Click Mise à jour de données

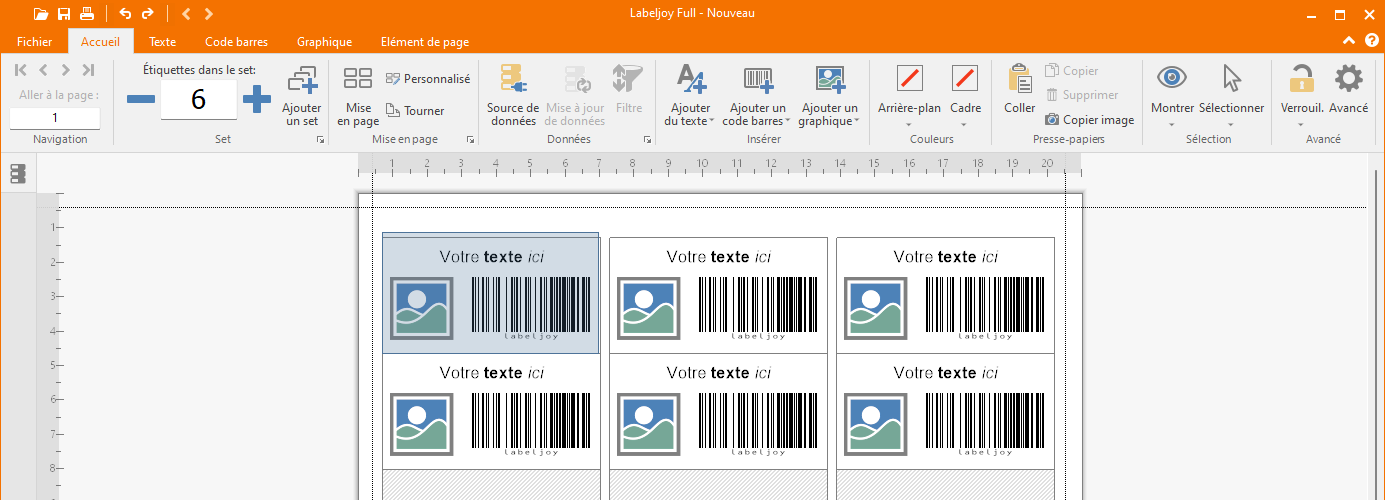[x=575, y=96]
